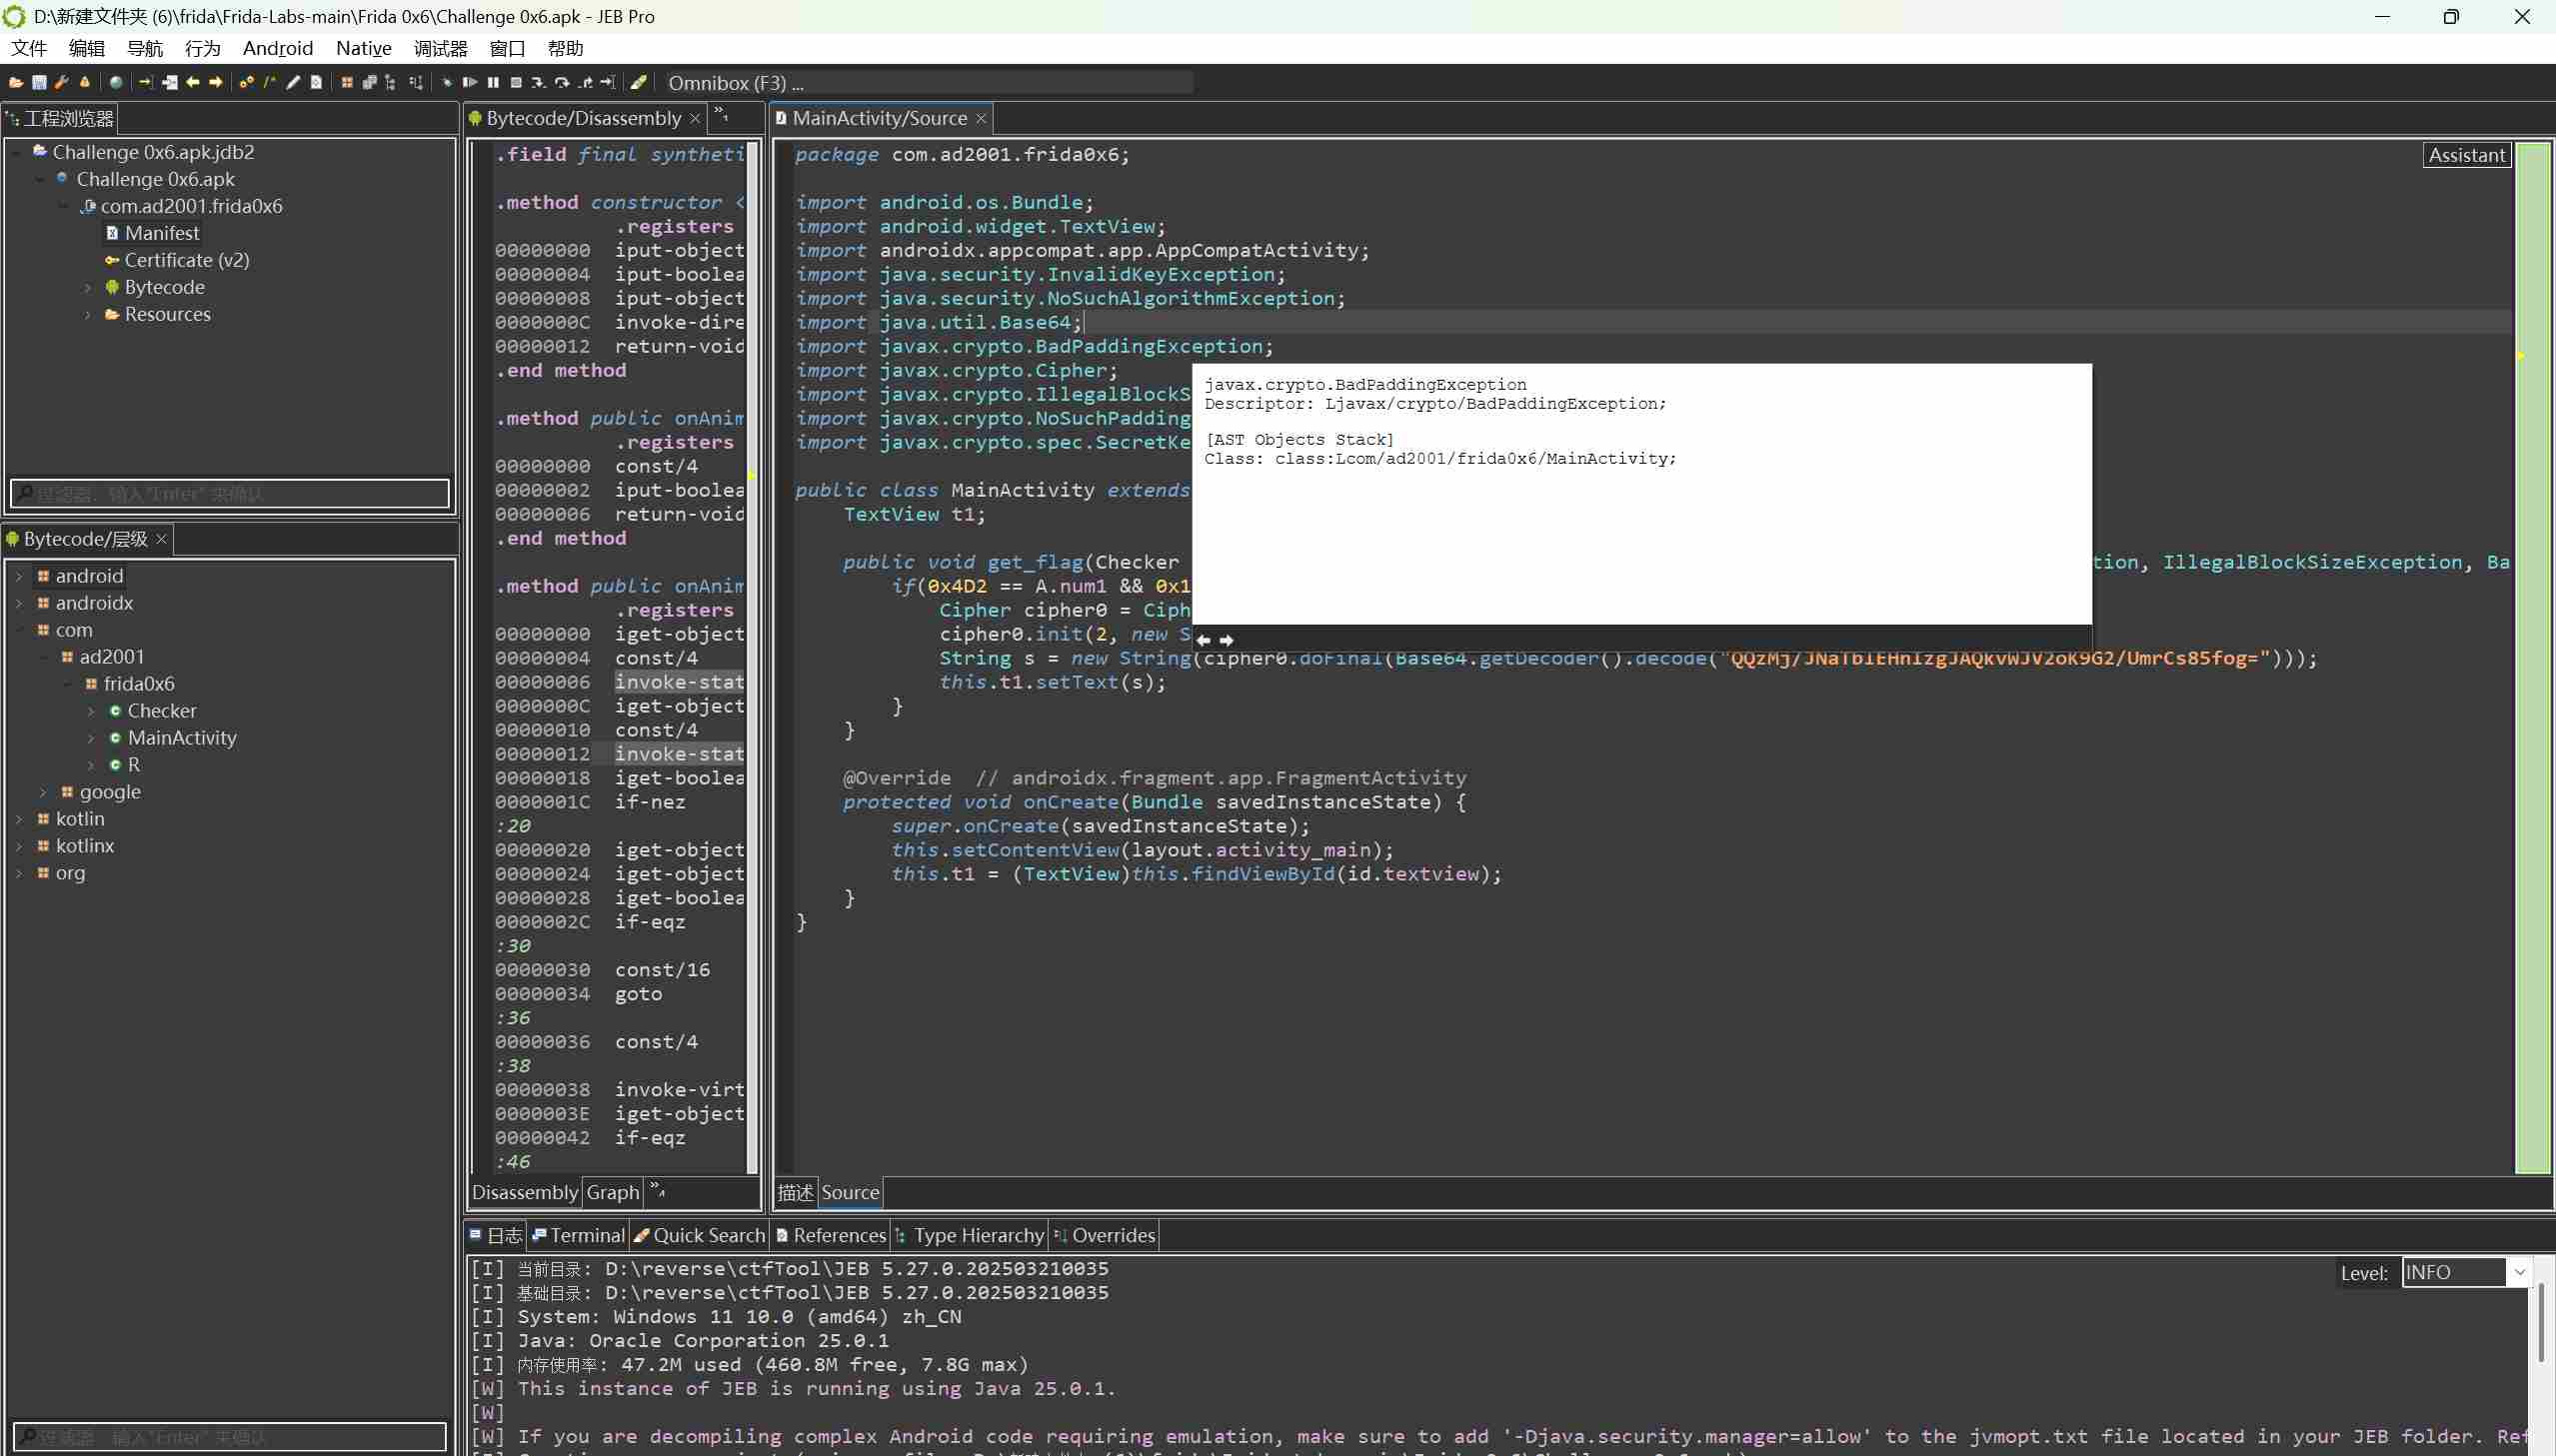
Task: Expand the kotlinx package node
Action: pos(19,846)
